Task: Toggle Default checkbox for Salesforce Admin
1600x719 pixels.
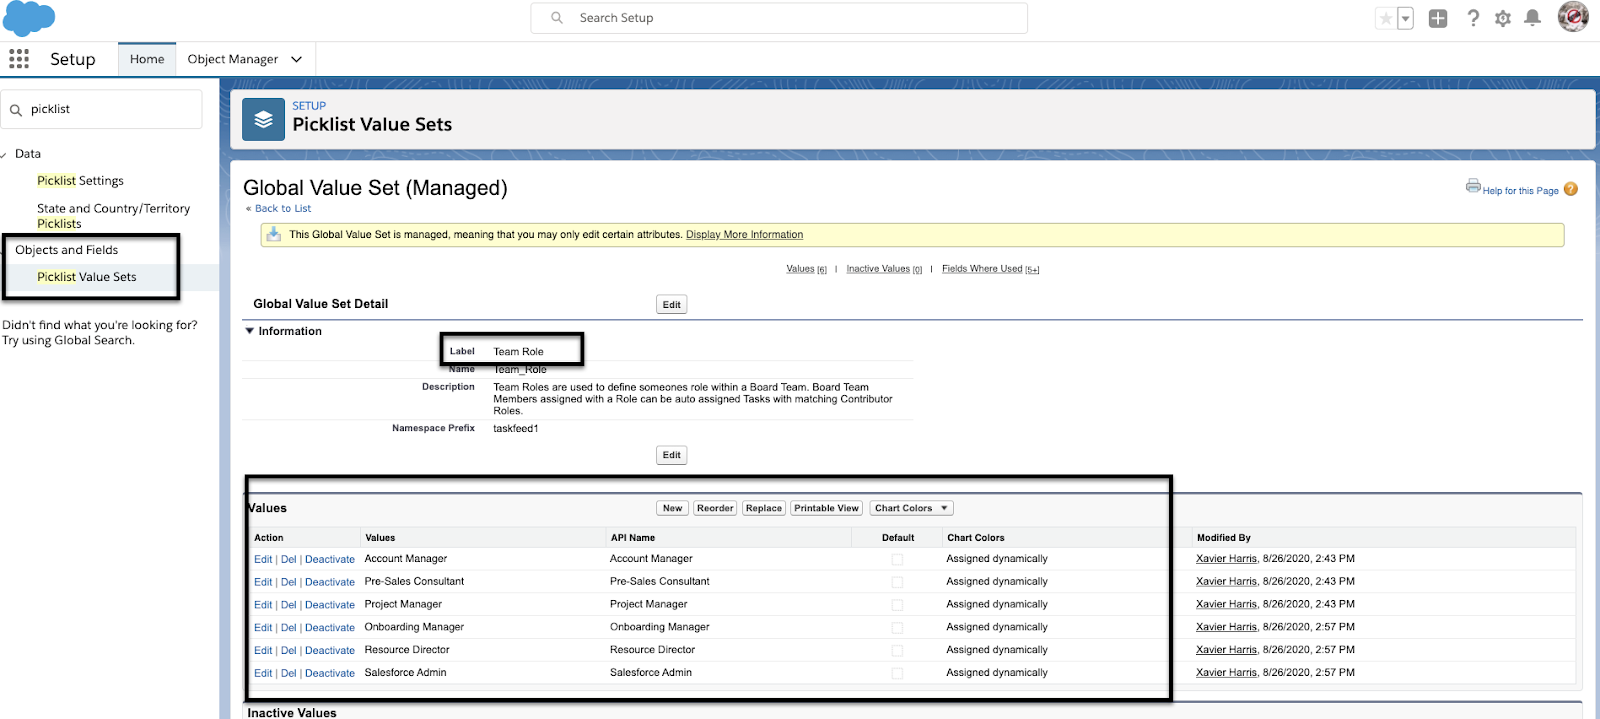Action: [897, 673]
